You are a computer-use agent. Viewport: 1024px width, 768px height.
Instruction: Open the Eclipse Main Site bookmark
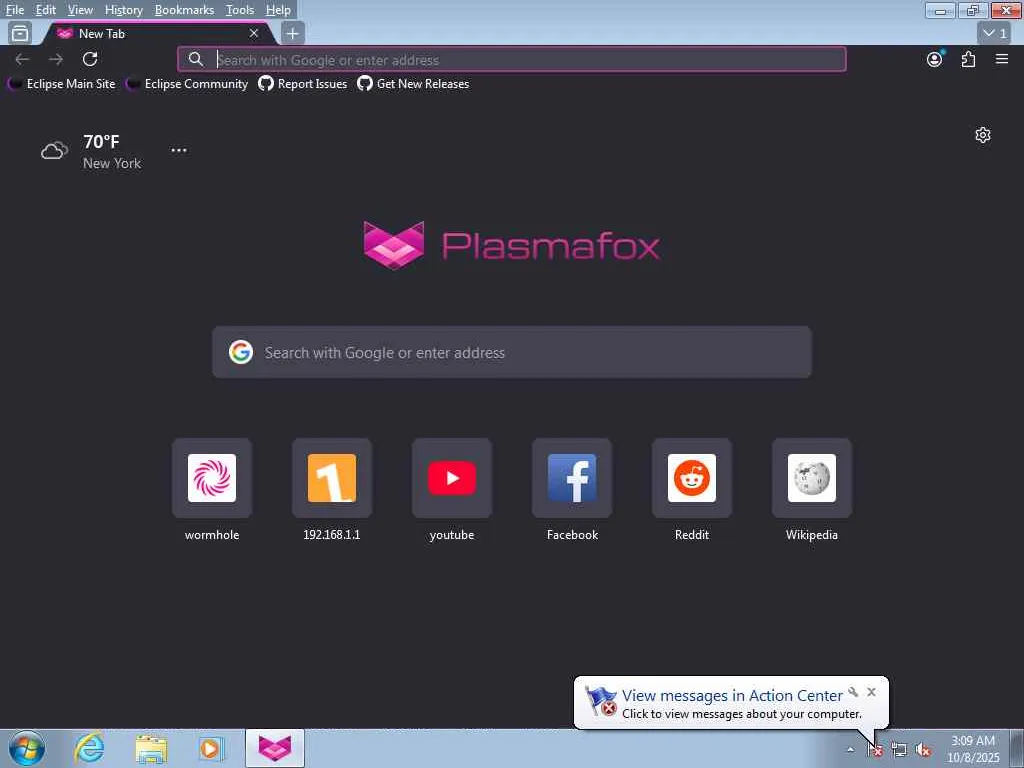(x=62, y=84)
